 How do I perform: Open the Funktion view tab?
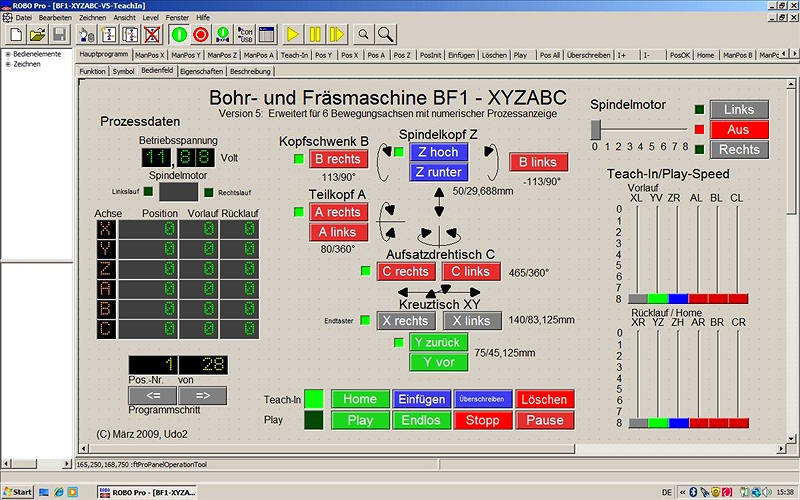(x=92, y=71)
